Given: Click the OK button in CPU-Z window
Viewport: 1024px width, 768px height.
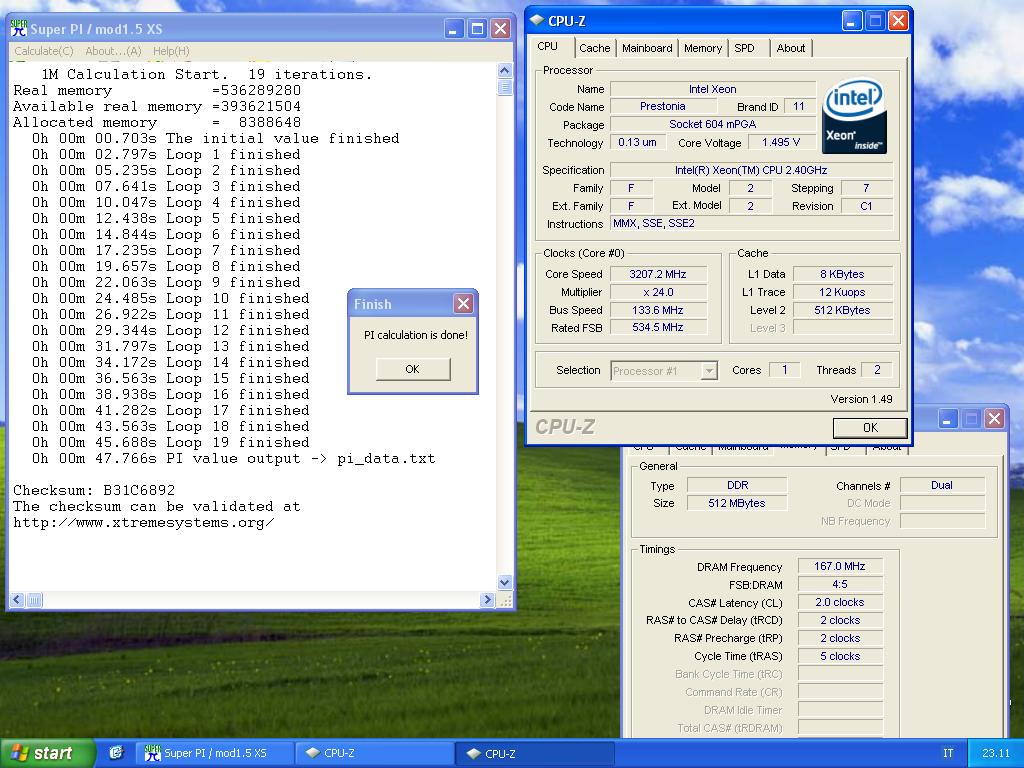Looking at the screenshot, I should coord(870,428).
